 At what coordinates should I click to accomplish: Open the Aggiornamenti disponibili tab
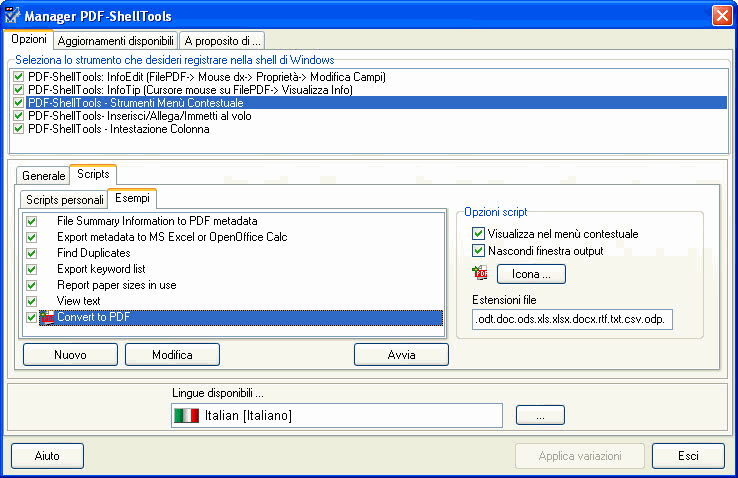pos(116,41)
